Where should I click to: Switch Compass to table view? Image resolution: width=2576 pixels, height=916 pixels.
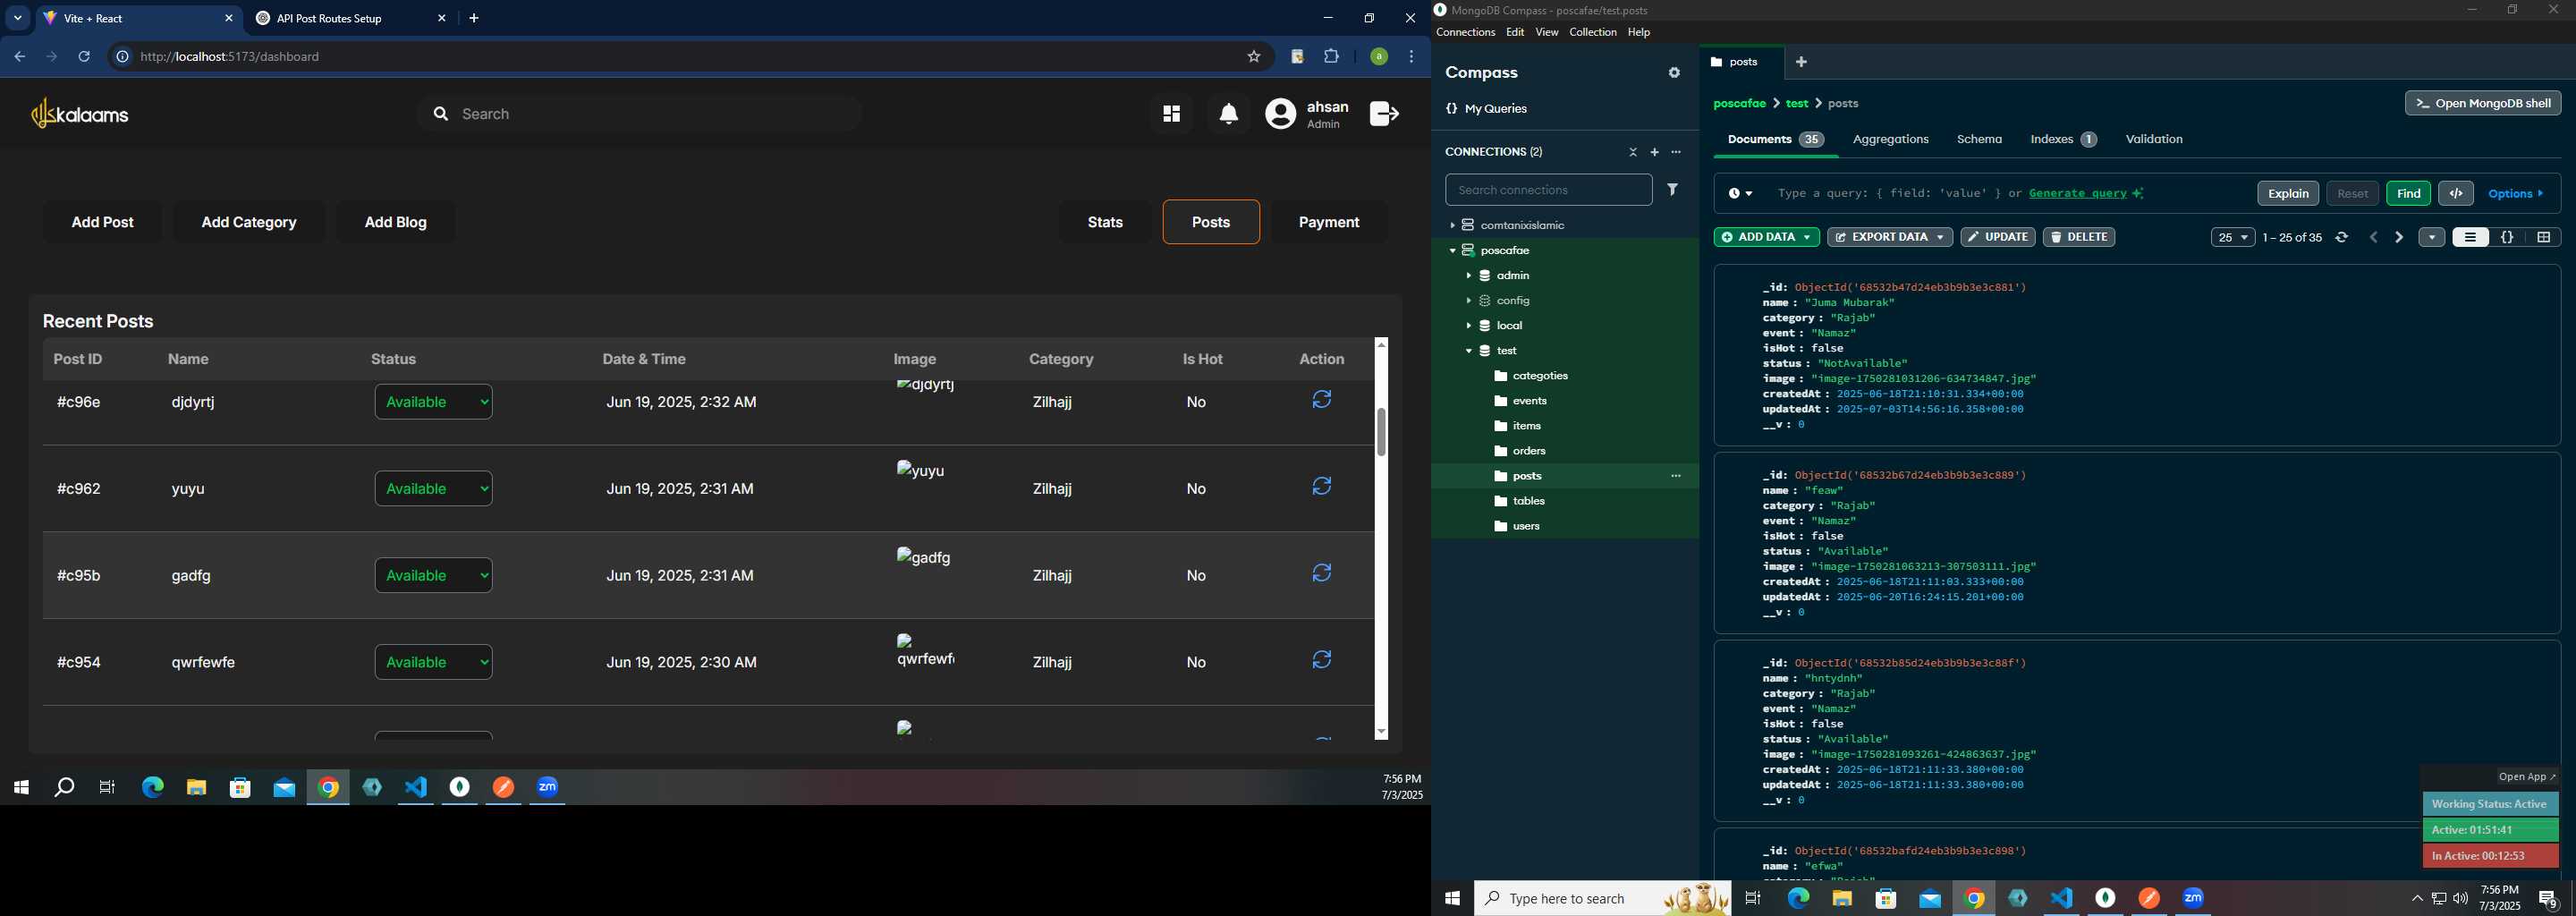tap(2544, 238)
